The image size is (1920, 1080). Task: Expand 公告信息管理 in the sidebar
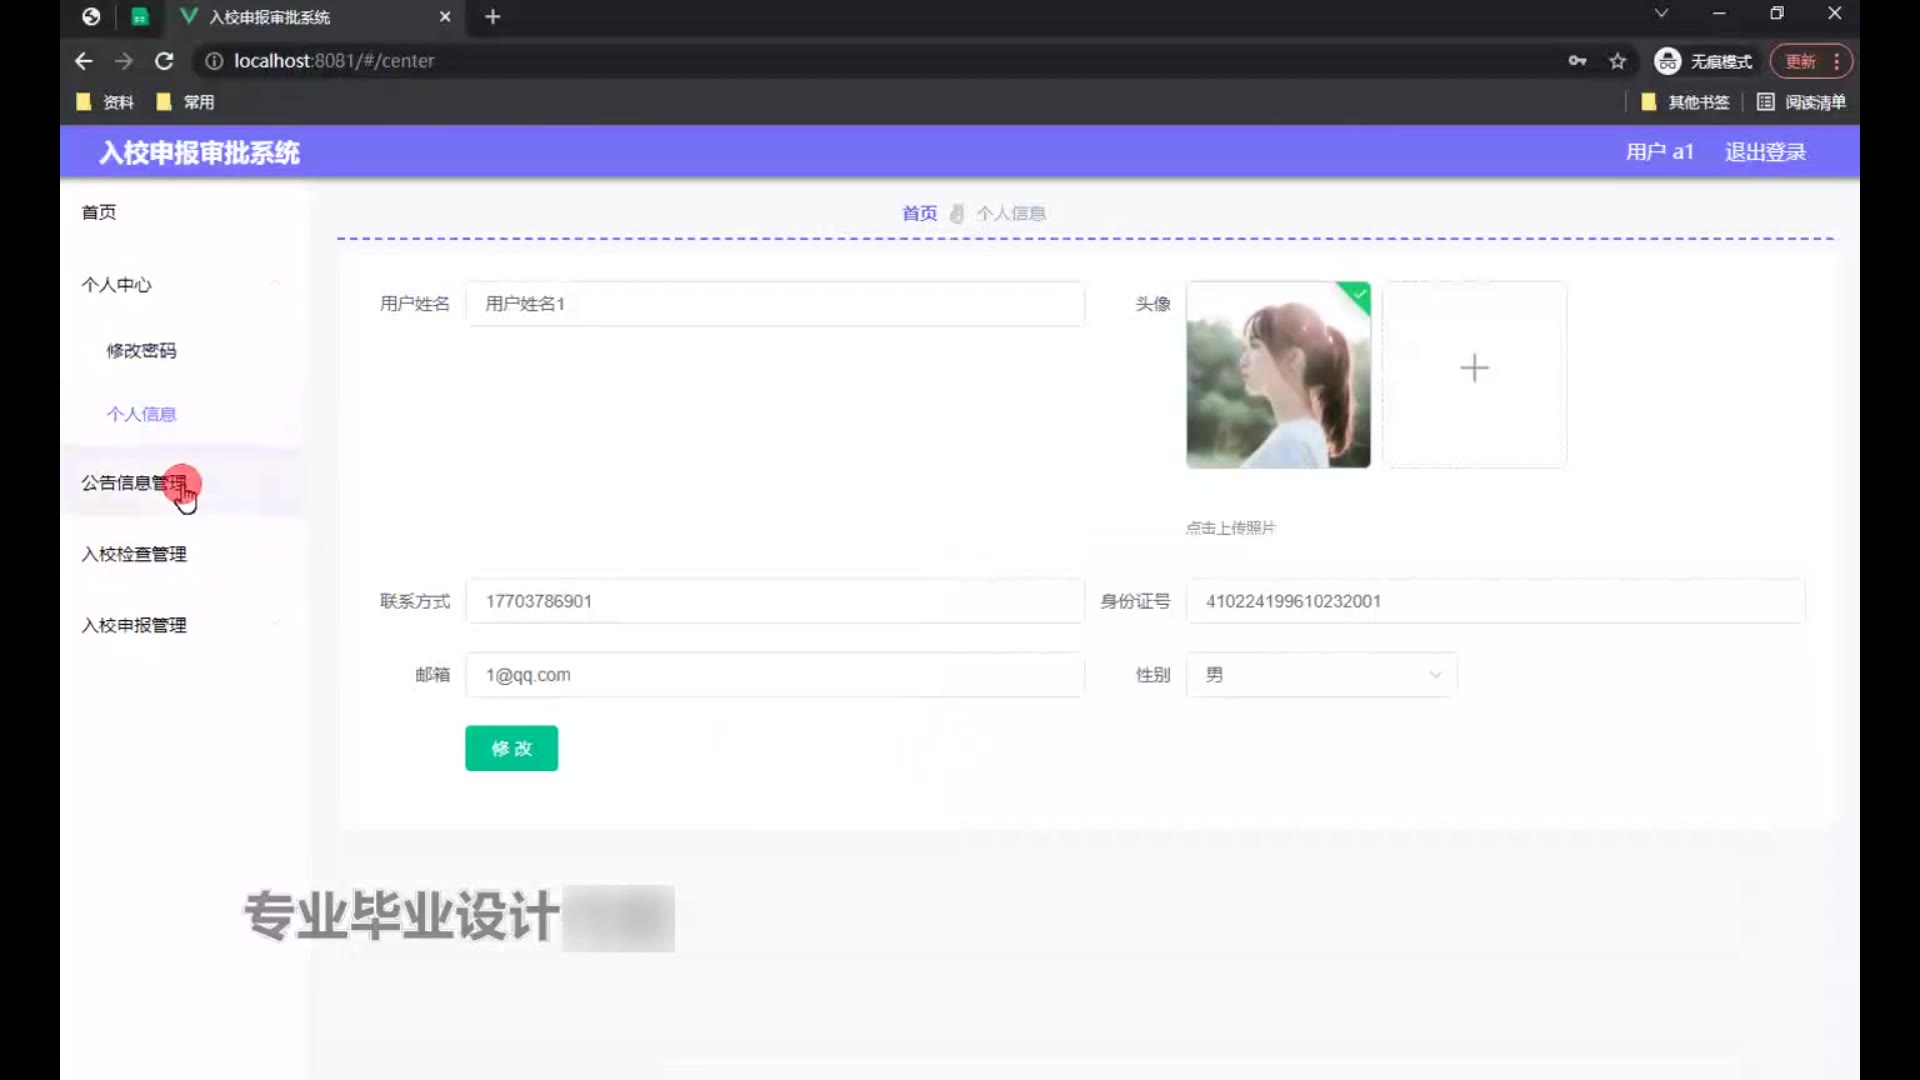pyautogui.click(x=180, y=483)
